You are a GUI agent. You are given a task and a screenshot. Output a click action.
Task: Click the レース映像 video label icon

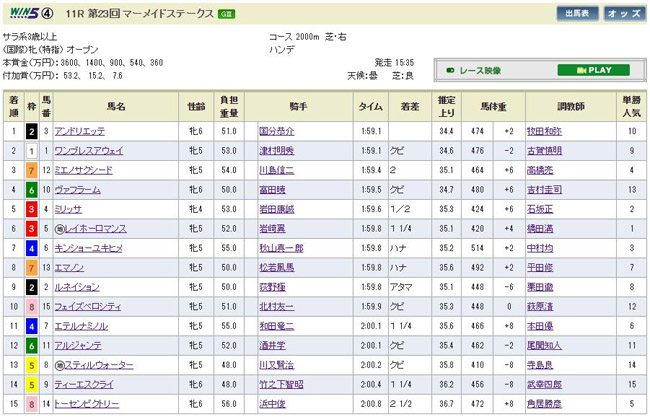click(x=478, y=71)
